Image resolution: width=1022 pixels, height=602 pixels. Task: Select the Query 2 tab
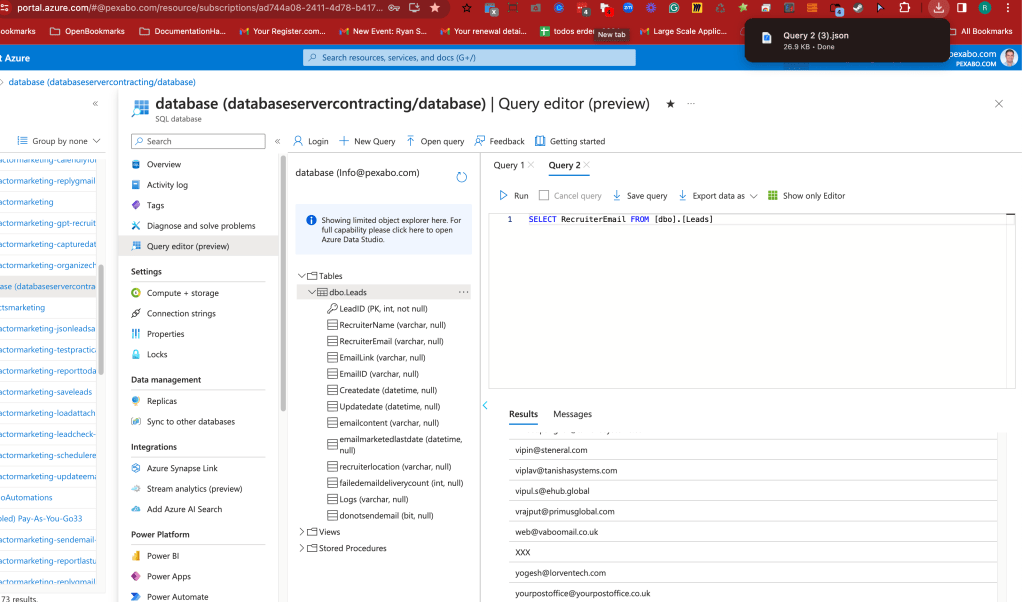(564, 165)
